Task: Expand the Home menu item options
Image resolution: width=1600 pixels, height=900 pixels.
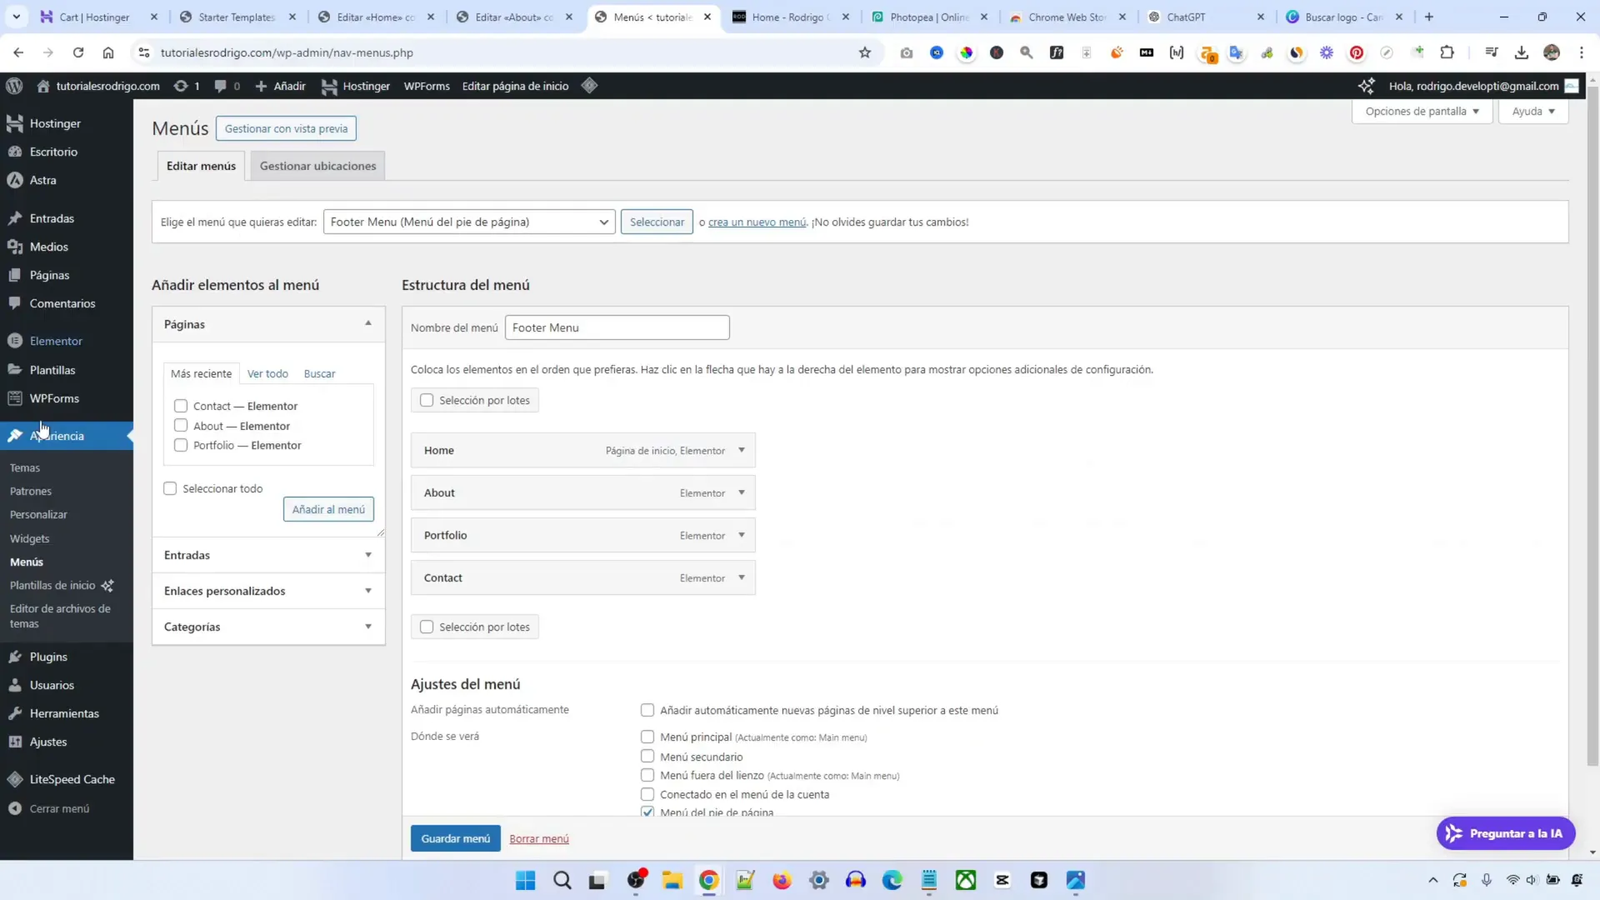Action: pos(741,450)
